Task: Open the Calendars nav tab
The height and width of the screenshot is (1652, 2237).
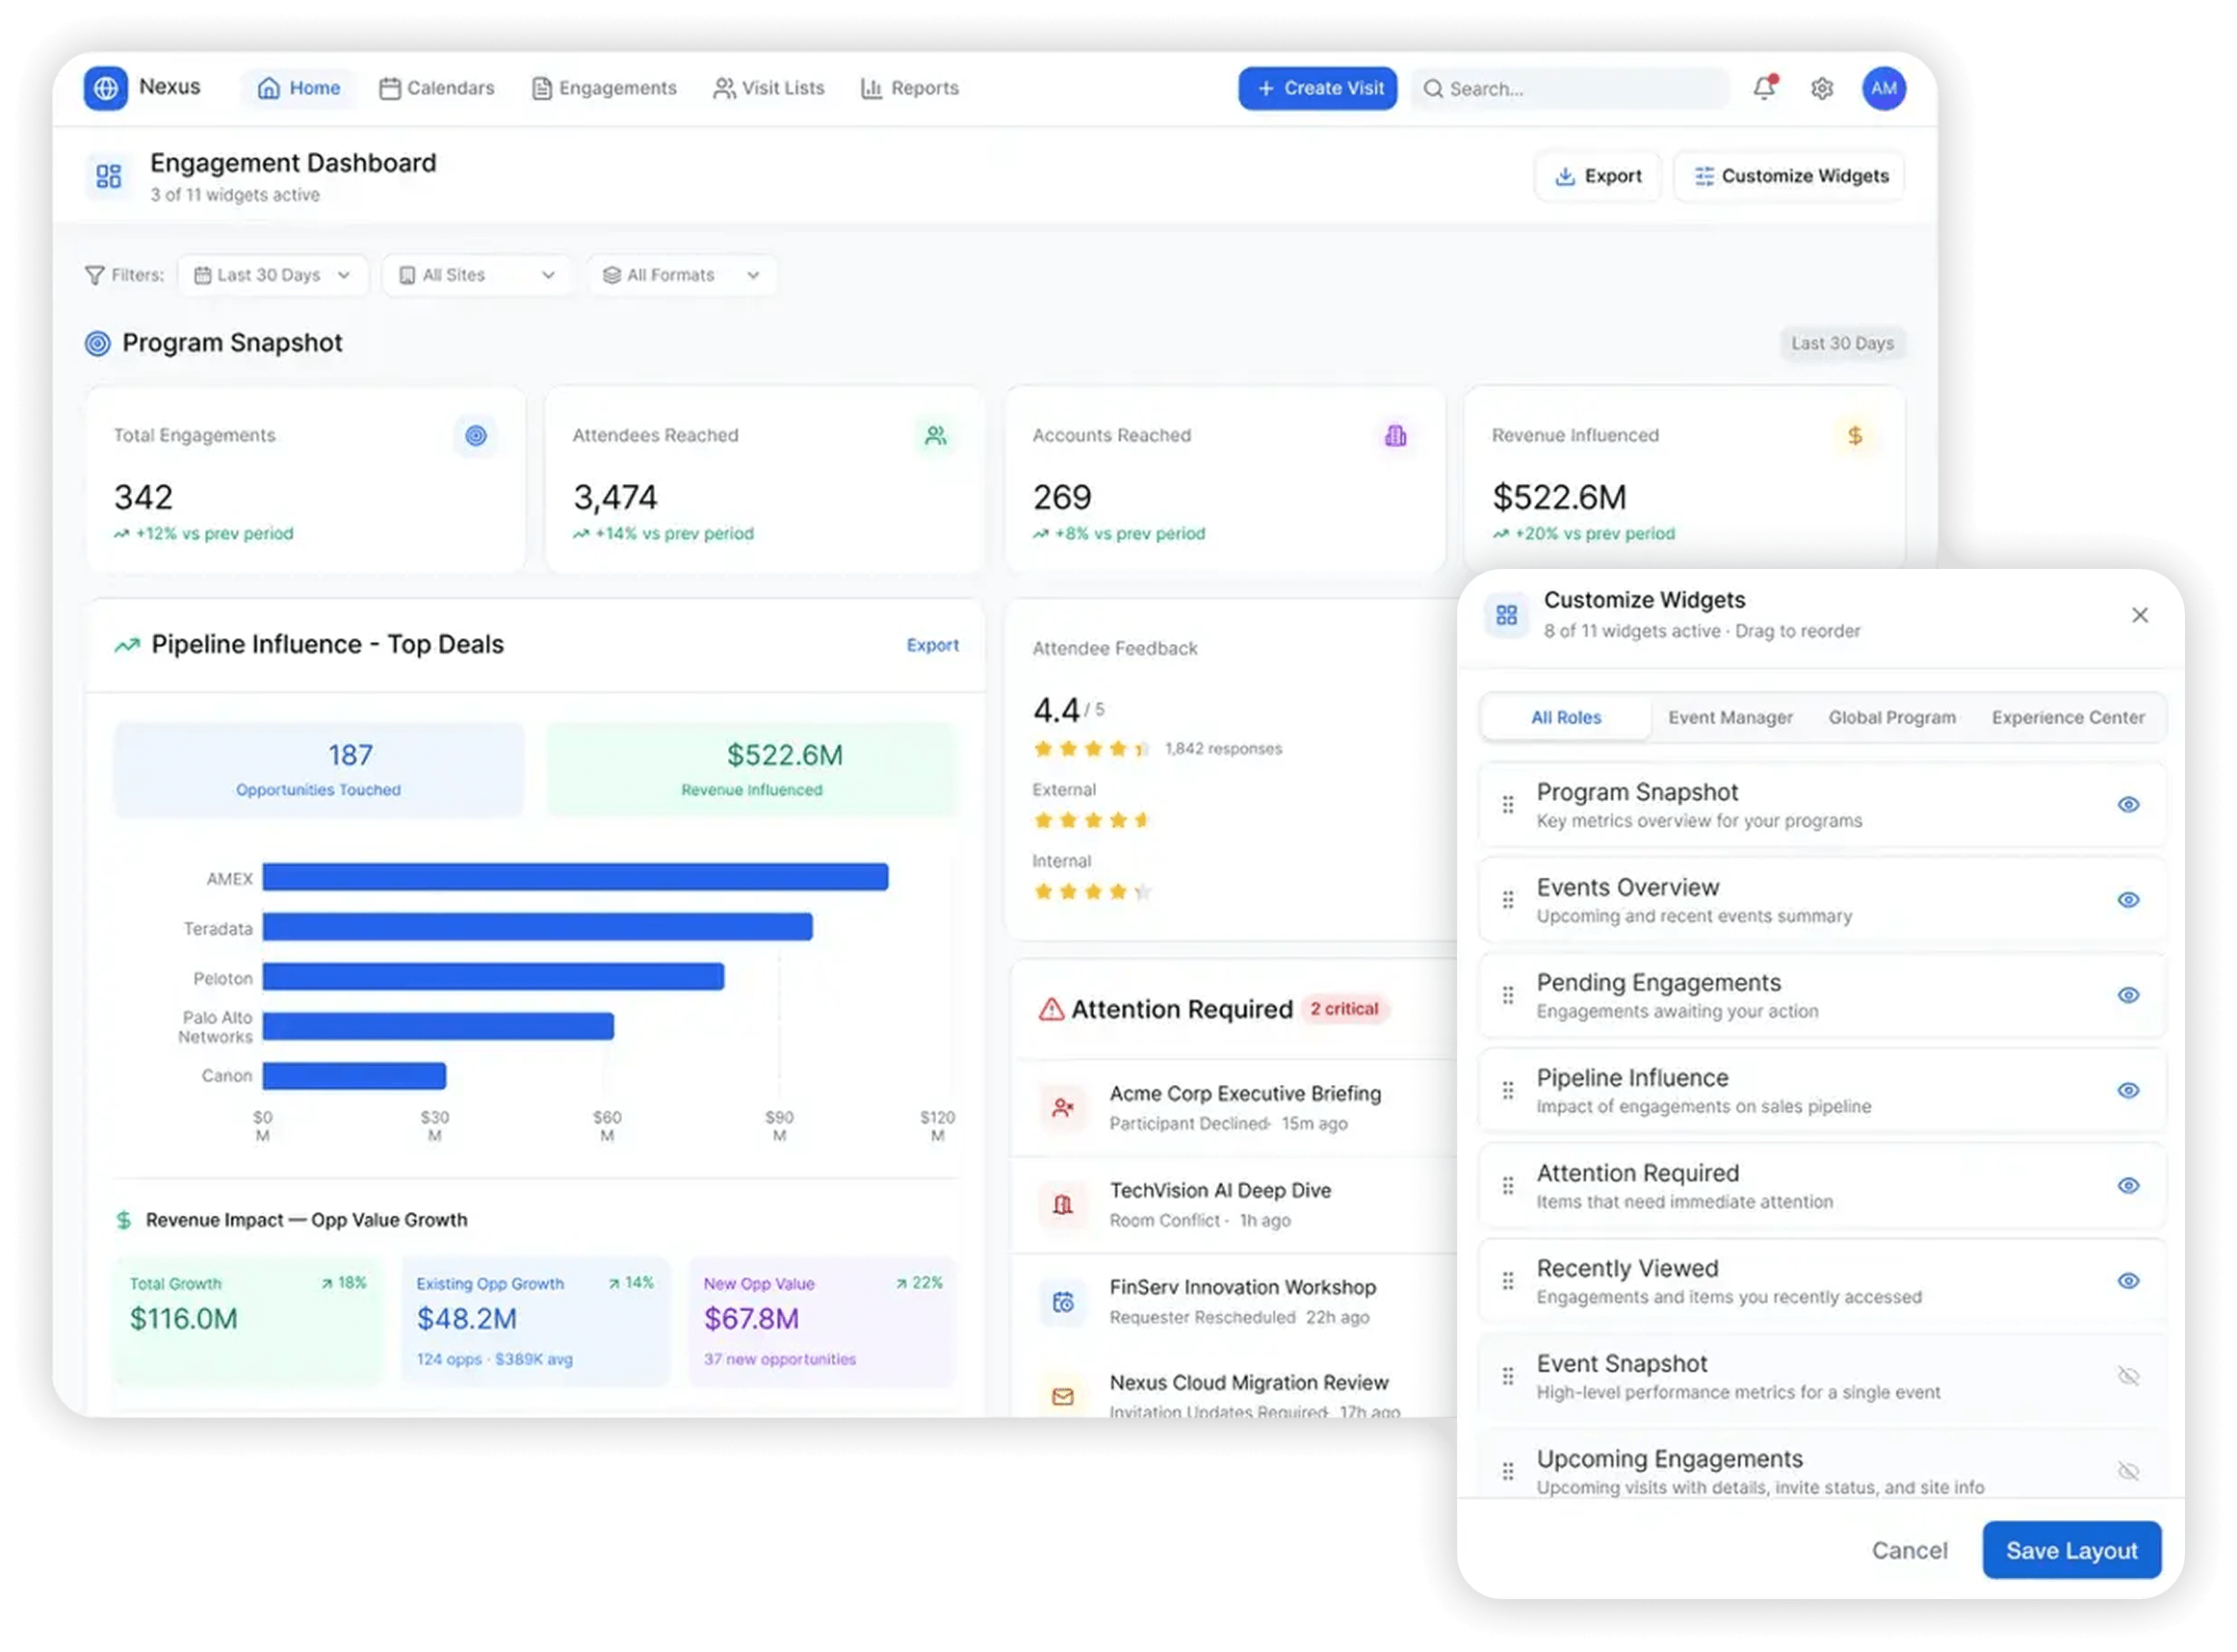Action: [x=437, y=88]
